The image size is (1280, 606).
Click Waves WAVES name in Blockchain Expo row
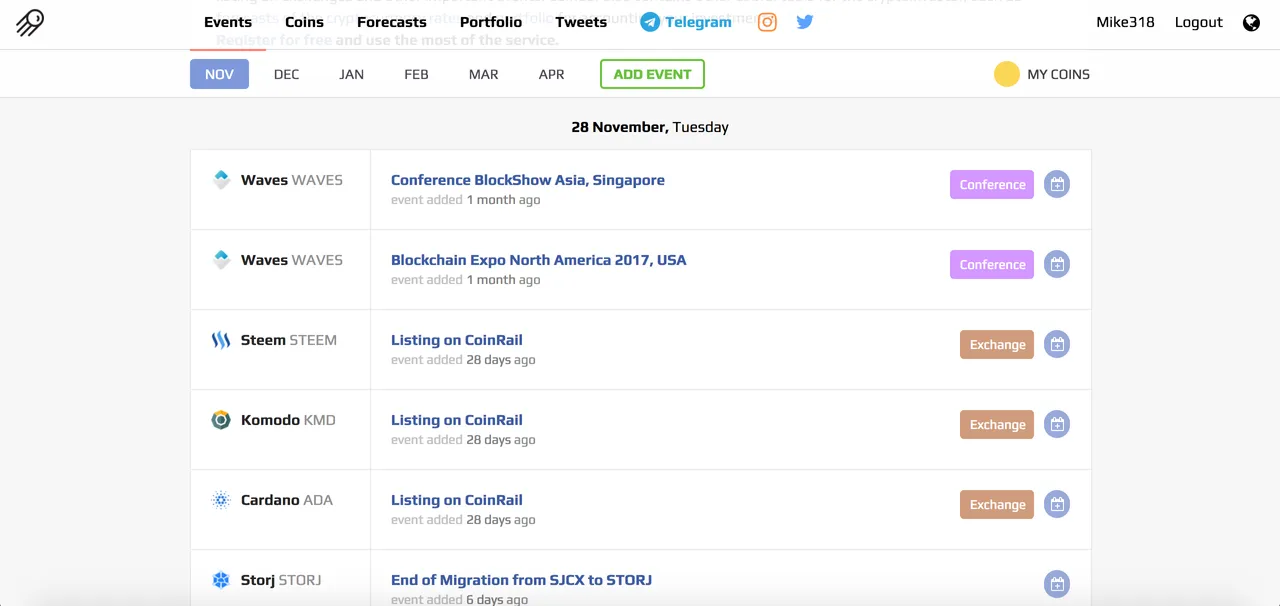tap(291, 260)
